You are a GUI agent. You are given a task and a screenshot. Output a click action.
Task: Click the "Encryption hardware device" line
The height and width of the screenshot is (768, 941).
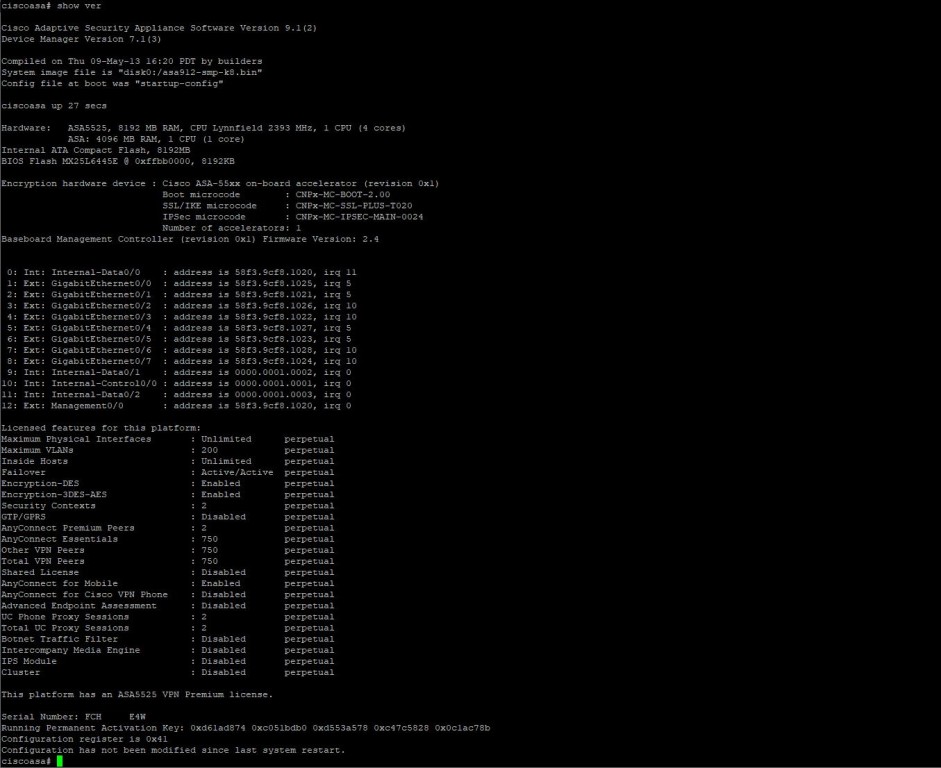pyautogui.click(x=220, y=184)
